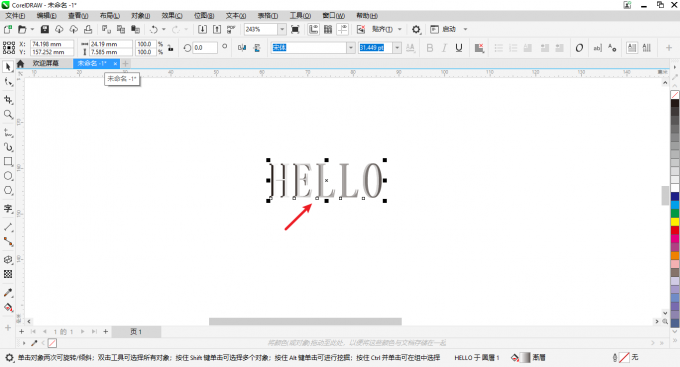Click the Undo arrow icon
Image resolution: width=680 pixels, height=367 pixels.
pyautogui.click(x=154, y=29)
